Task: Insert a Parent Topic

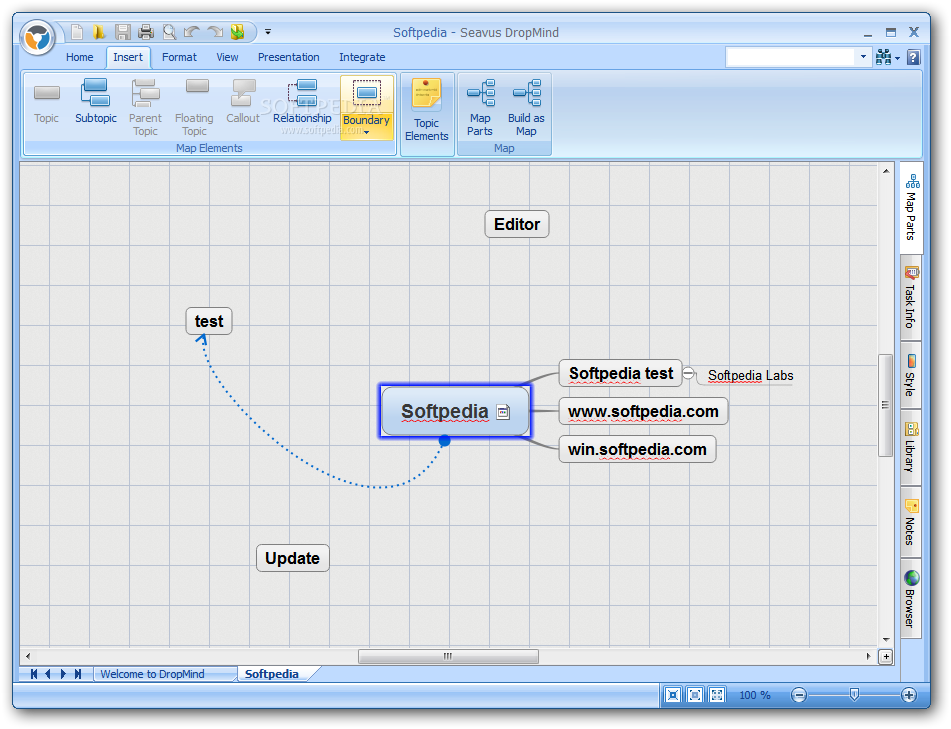Action: click(145, 107)
